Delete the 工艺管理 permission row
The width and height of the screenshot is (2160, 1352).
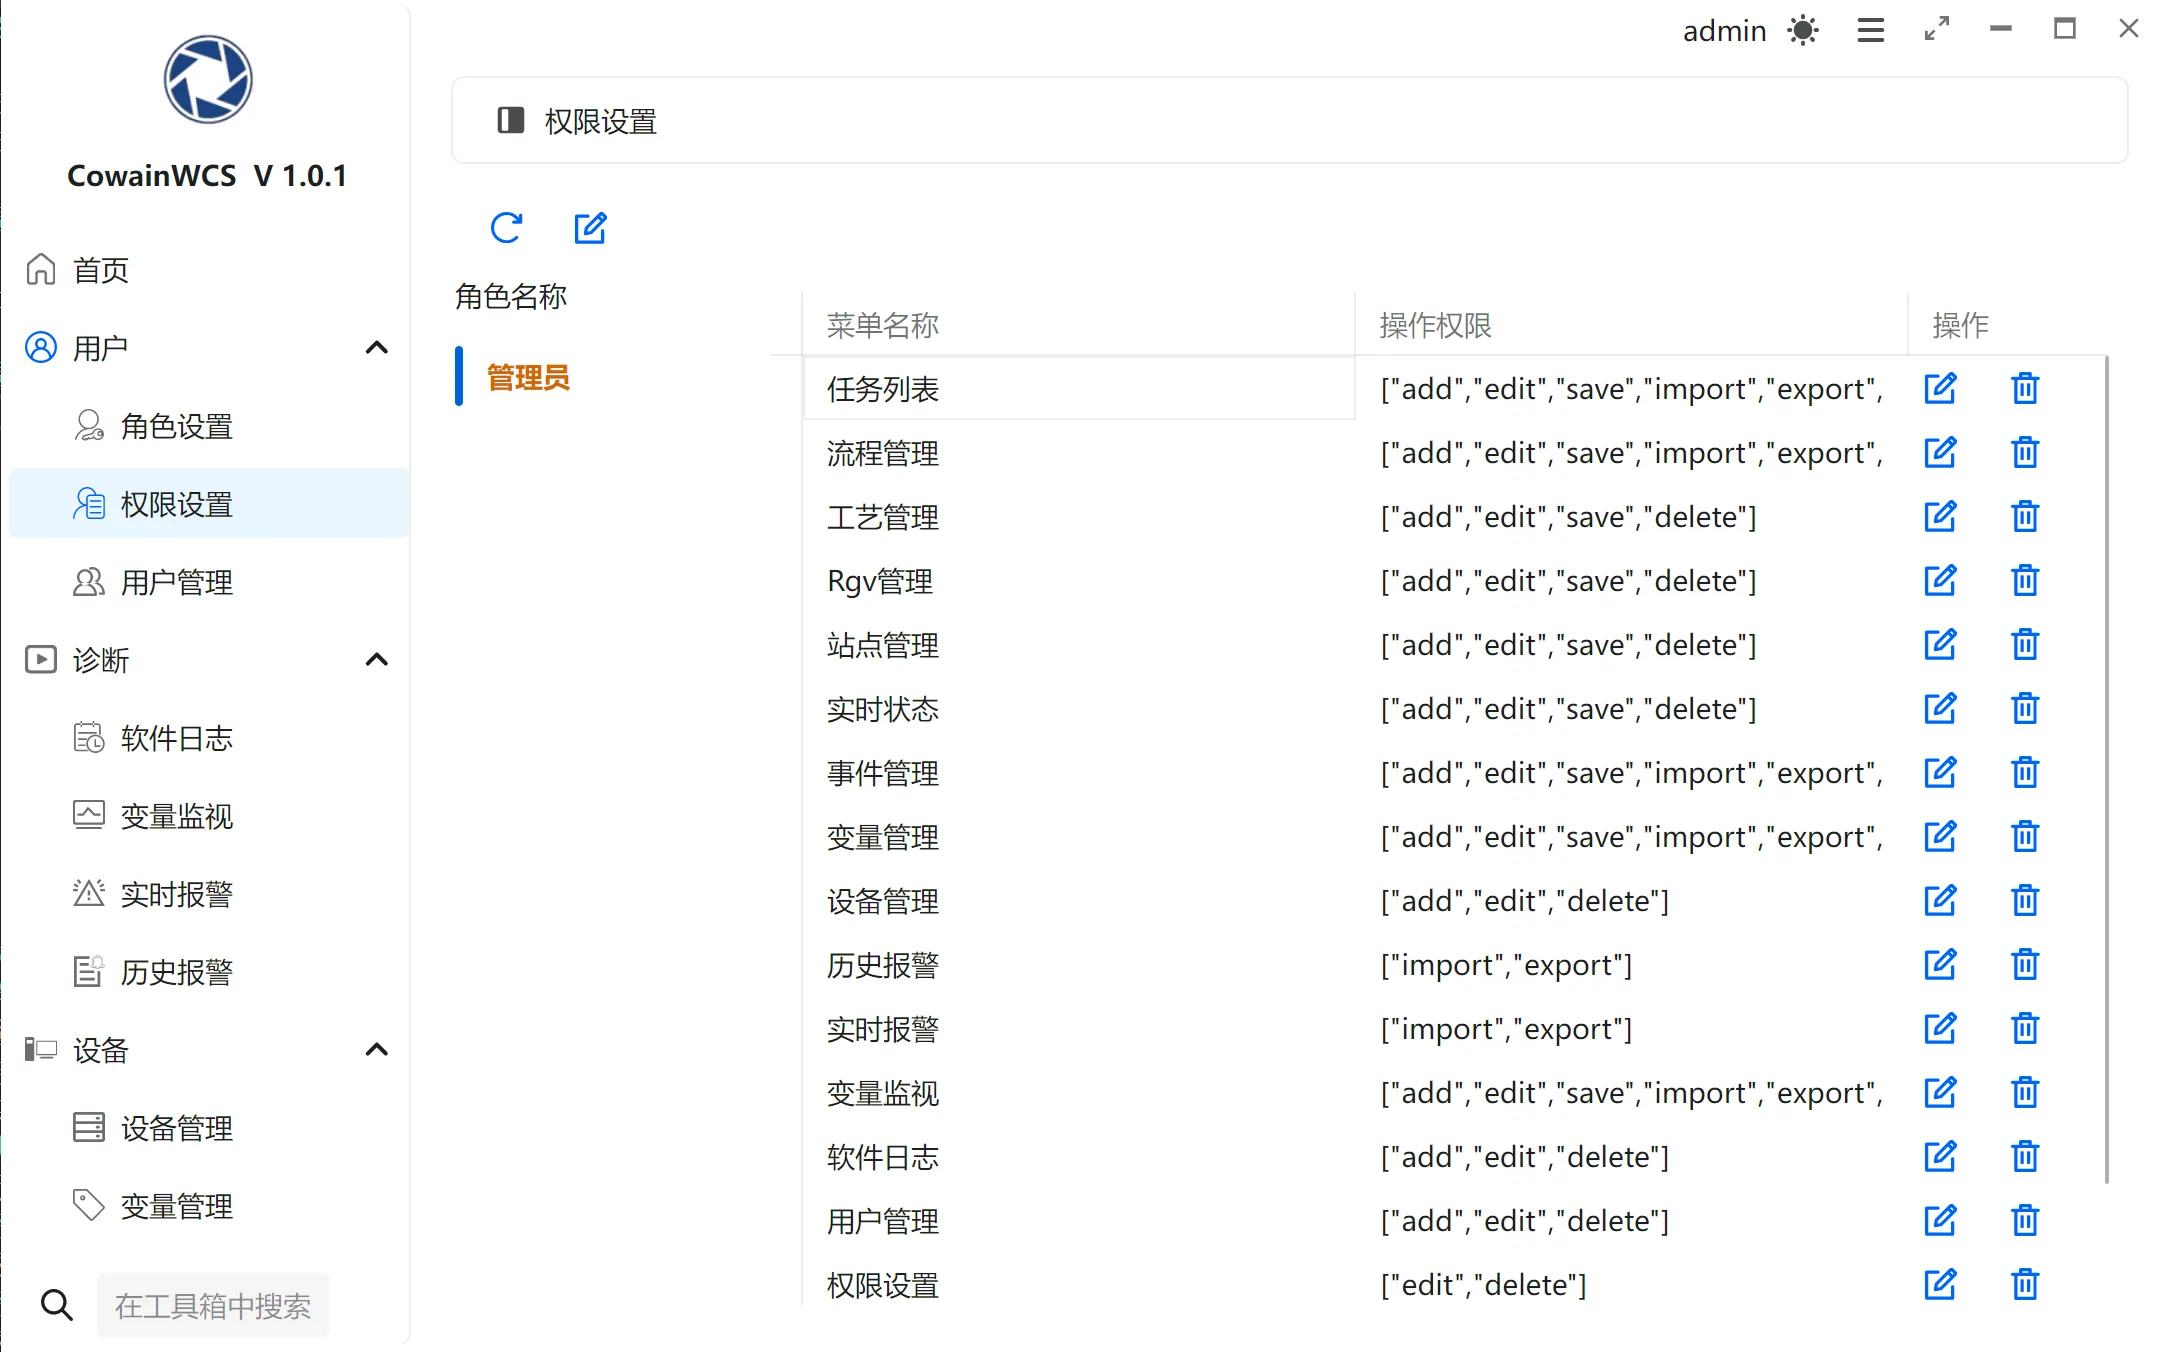[x=2024, y=517]
